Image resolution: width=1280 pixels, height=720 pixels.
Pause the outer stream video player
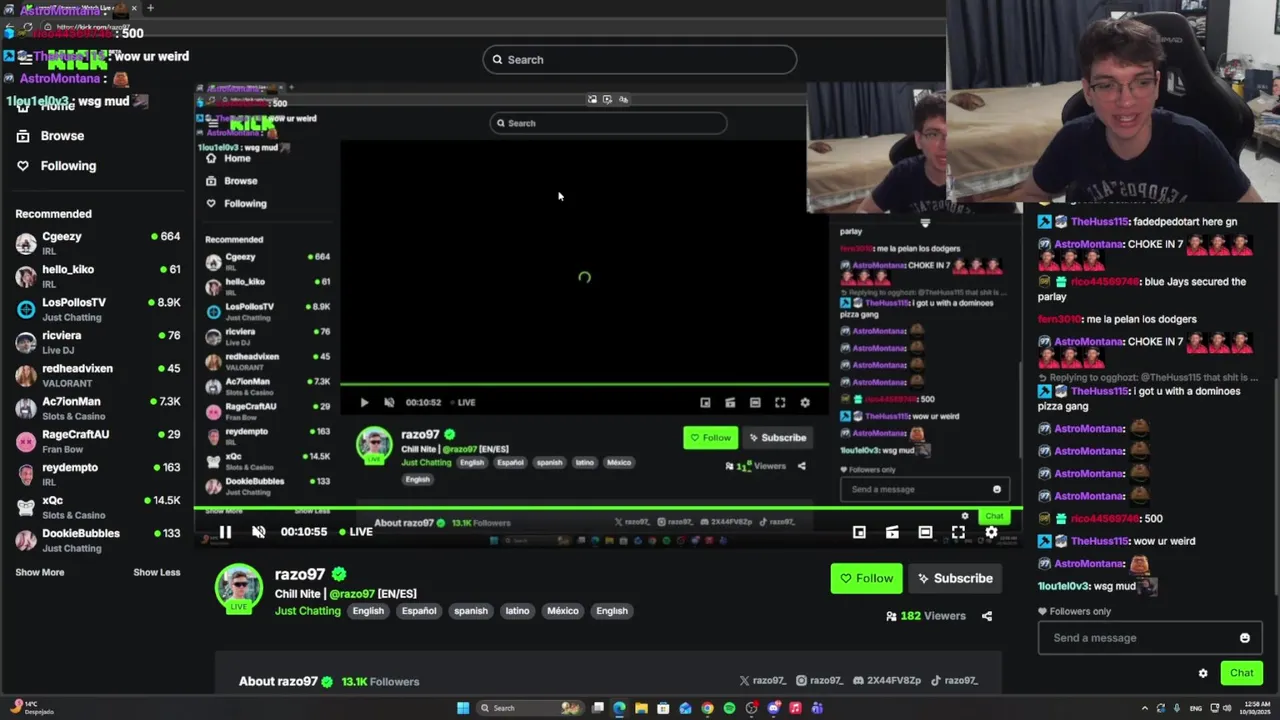tap(225, 532)
